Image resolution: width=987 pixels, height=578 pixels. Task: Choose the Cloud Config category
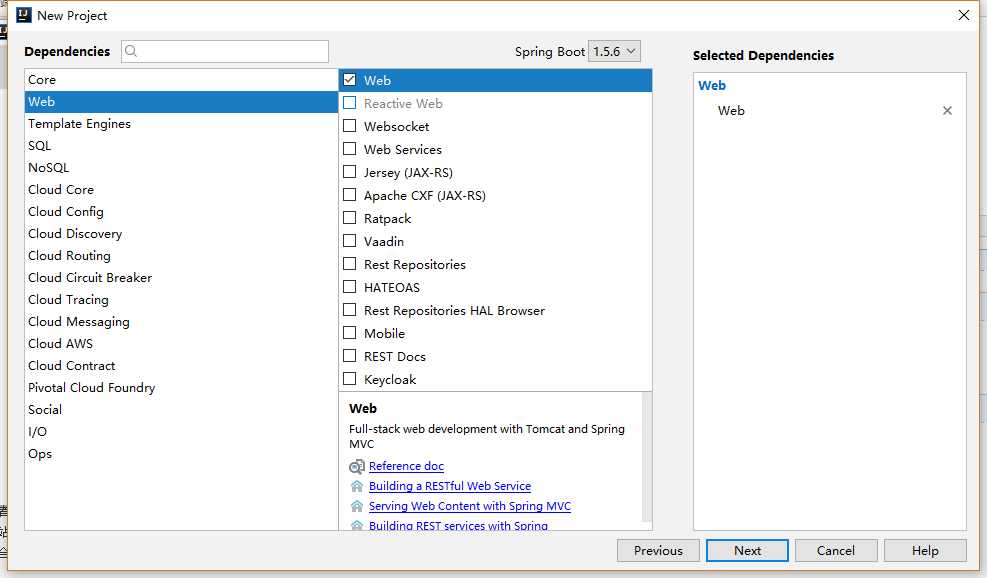[181, 212]
